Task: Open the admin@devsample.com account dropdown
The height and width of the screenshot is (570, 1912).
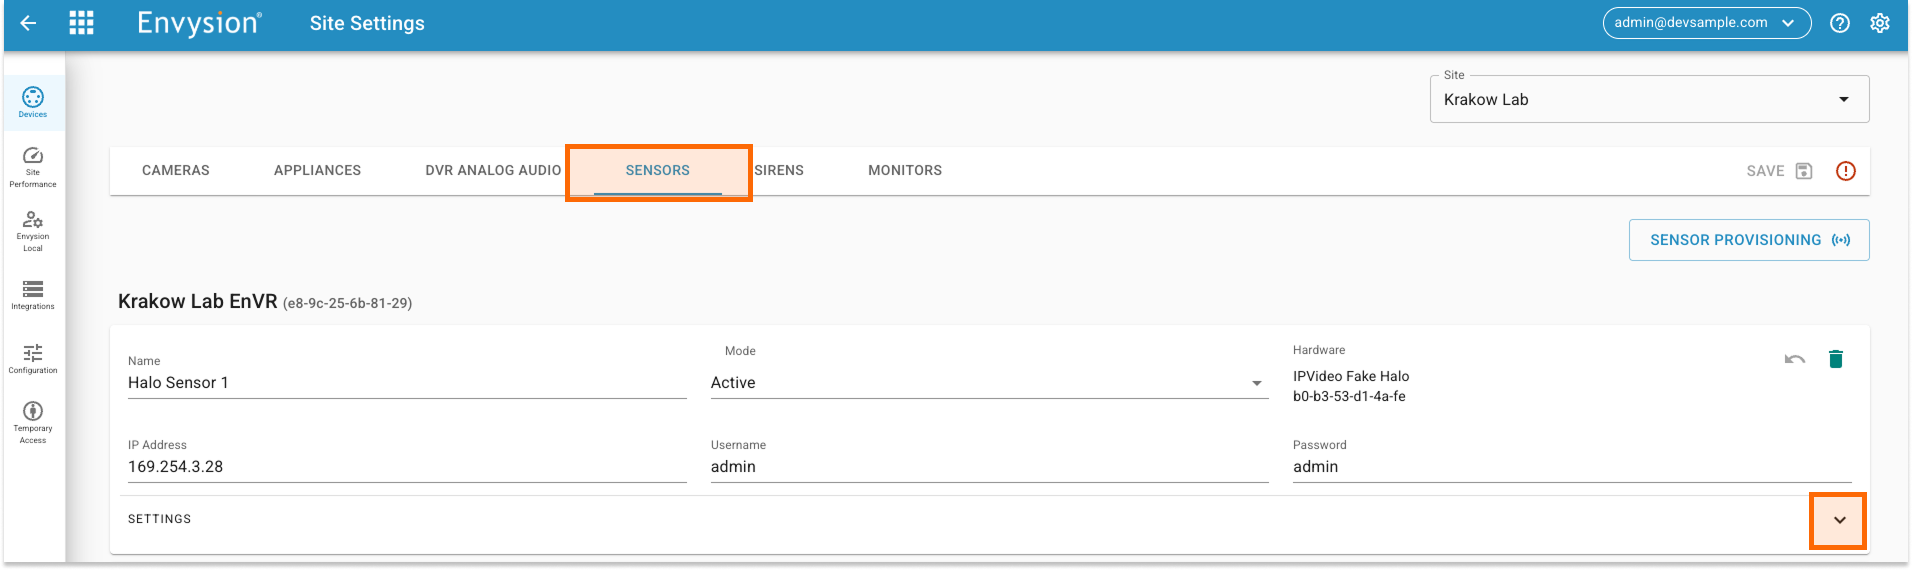Action: 1705,23
